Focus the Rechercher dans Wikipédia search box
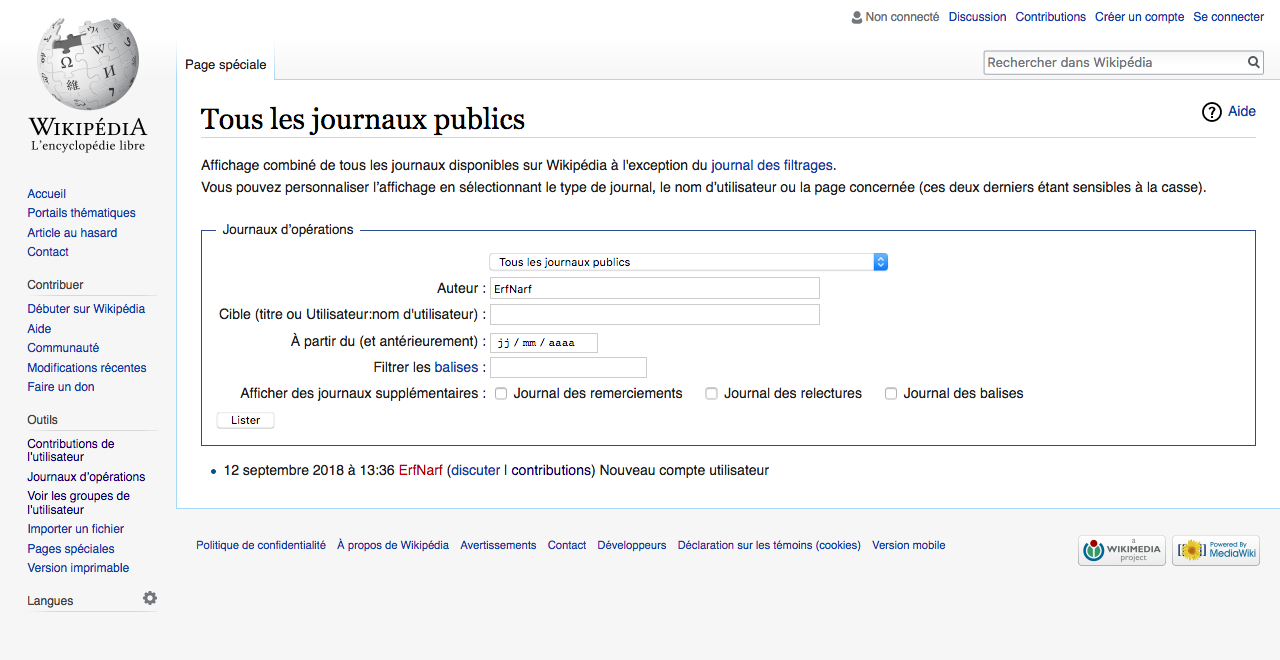The height and width of the screenshot is (660, 1280). coord(1115,62)
